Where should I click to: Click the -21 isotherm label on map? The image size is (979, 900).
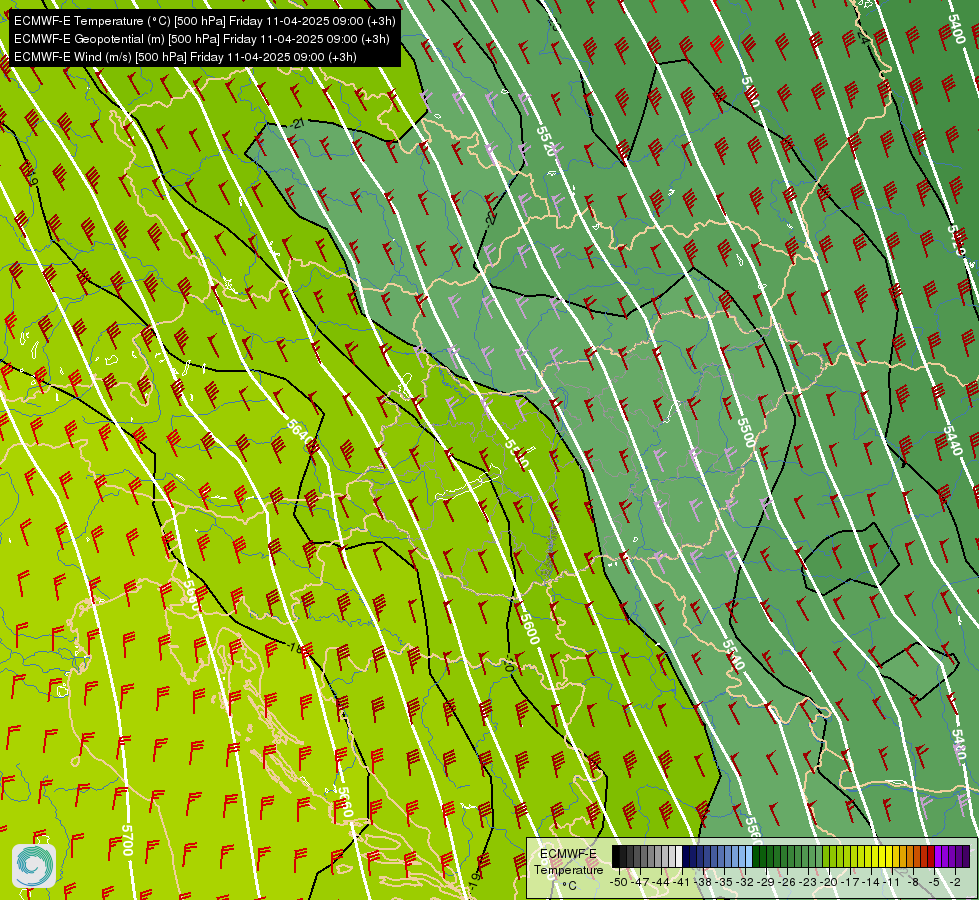298,123
